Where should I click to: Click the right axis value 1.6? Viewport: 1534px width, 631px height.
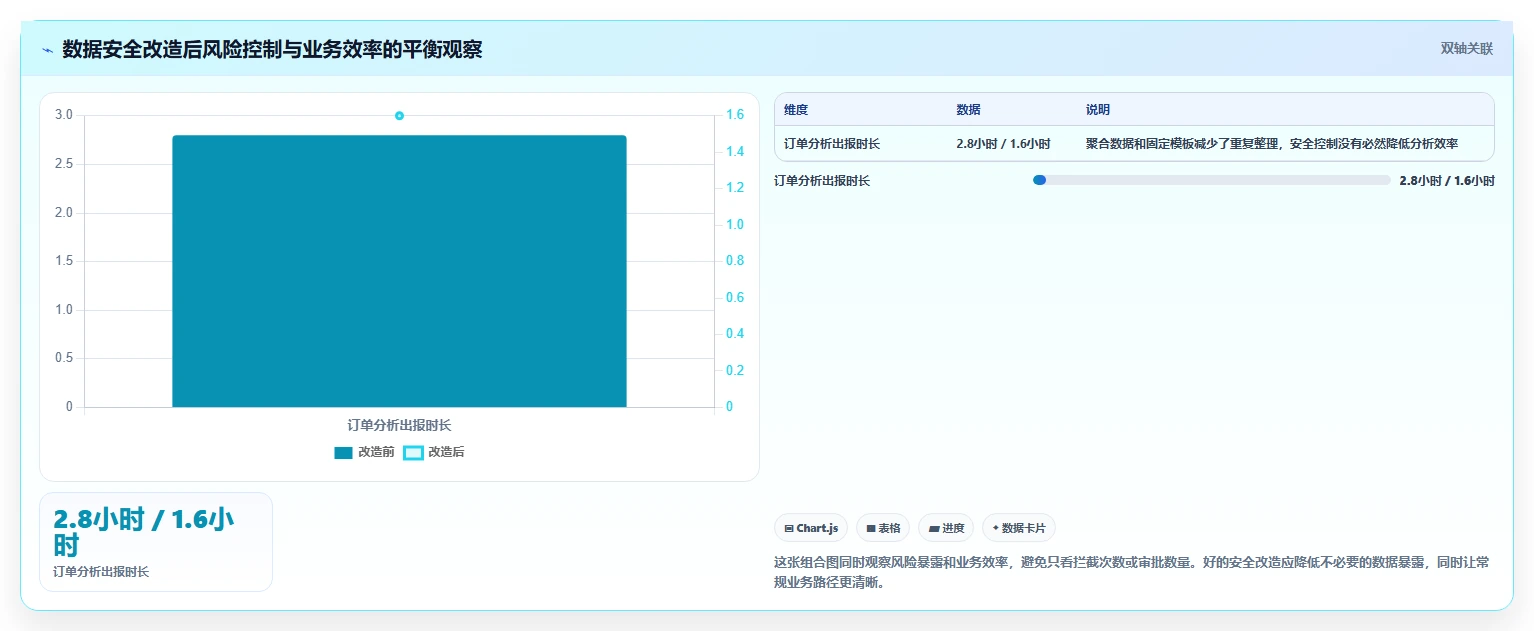[x=735, y=115]
